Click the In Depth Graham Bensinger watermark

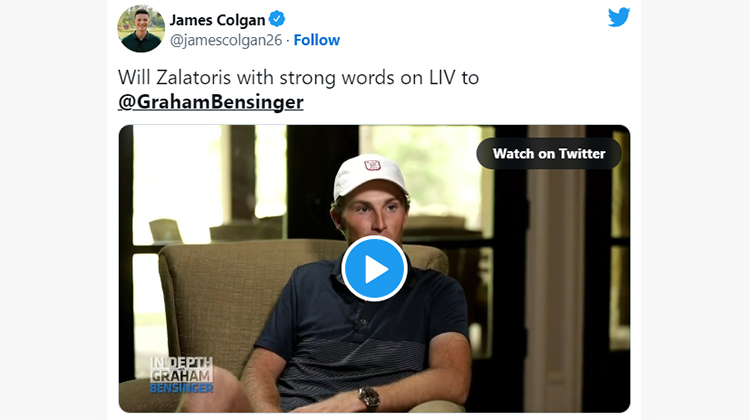(181, 375)
